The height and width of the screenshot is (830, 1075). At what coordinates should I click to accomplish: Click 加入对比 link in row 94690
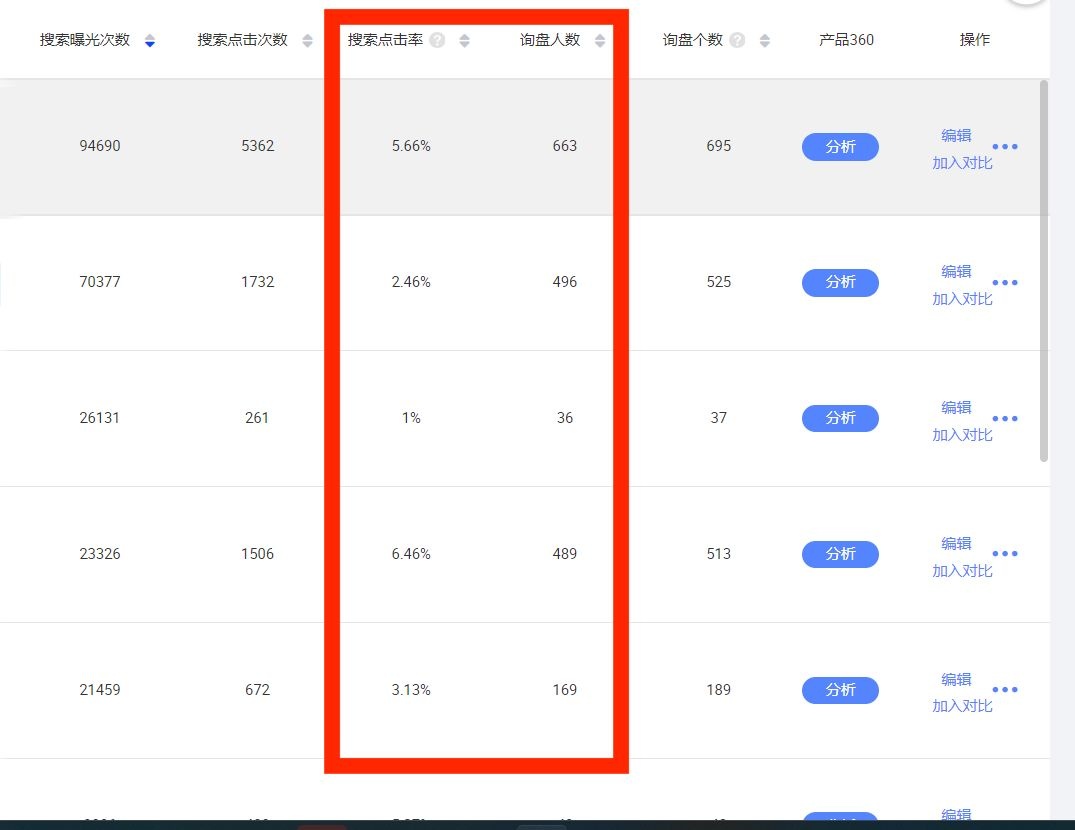pyautogui.click(x=963, y=163)
